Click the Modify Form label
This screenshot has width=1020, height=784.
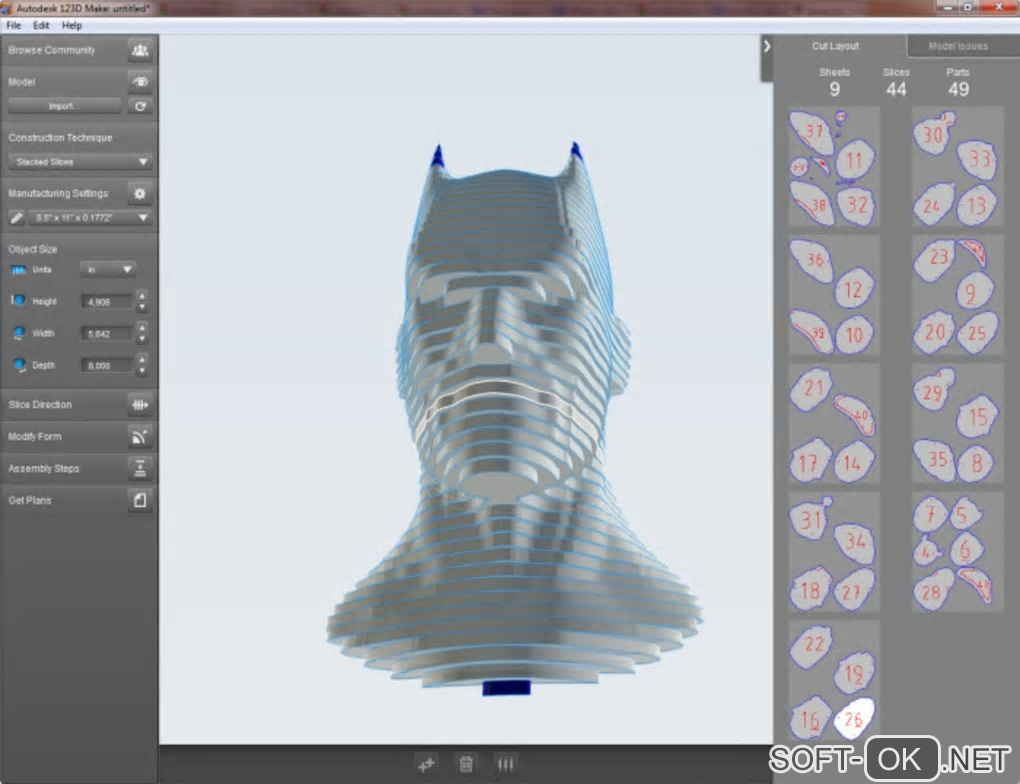point(35,437)
